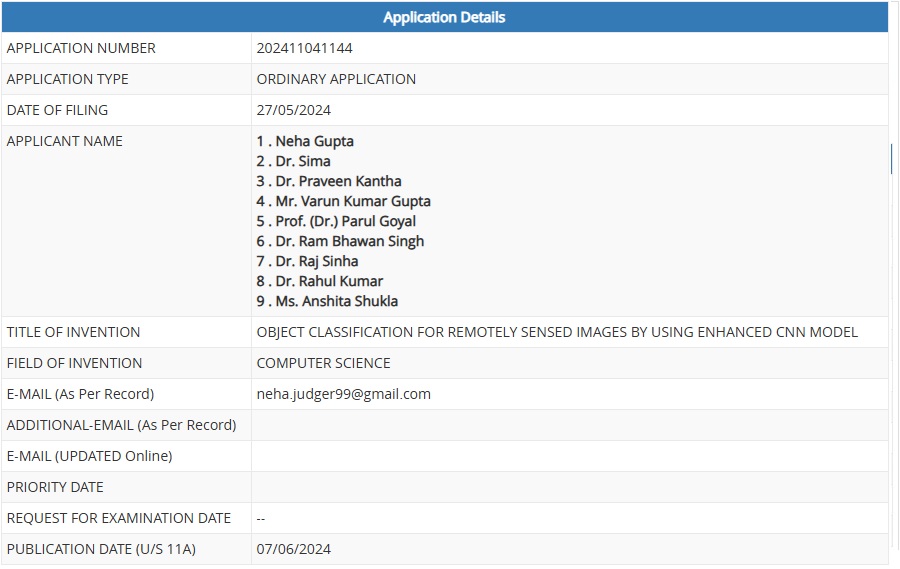This screenshot has height=569, width=900.
Task: Click the COMPUTER SCIENCE field value
Action: [x=323, y=363]
